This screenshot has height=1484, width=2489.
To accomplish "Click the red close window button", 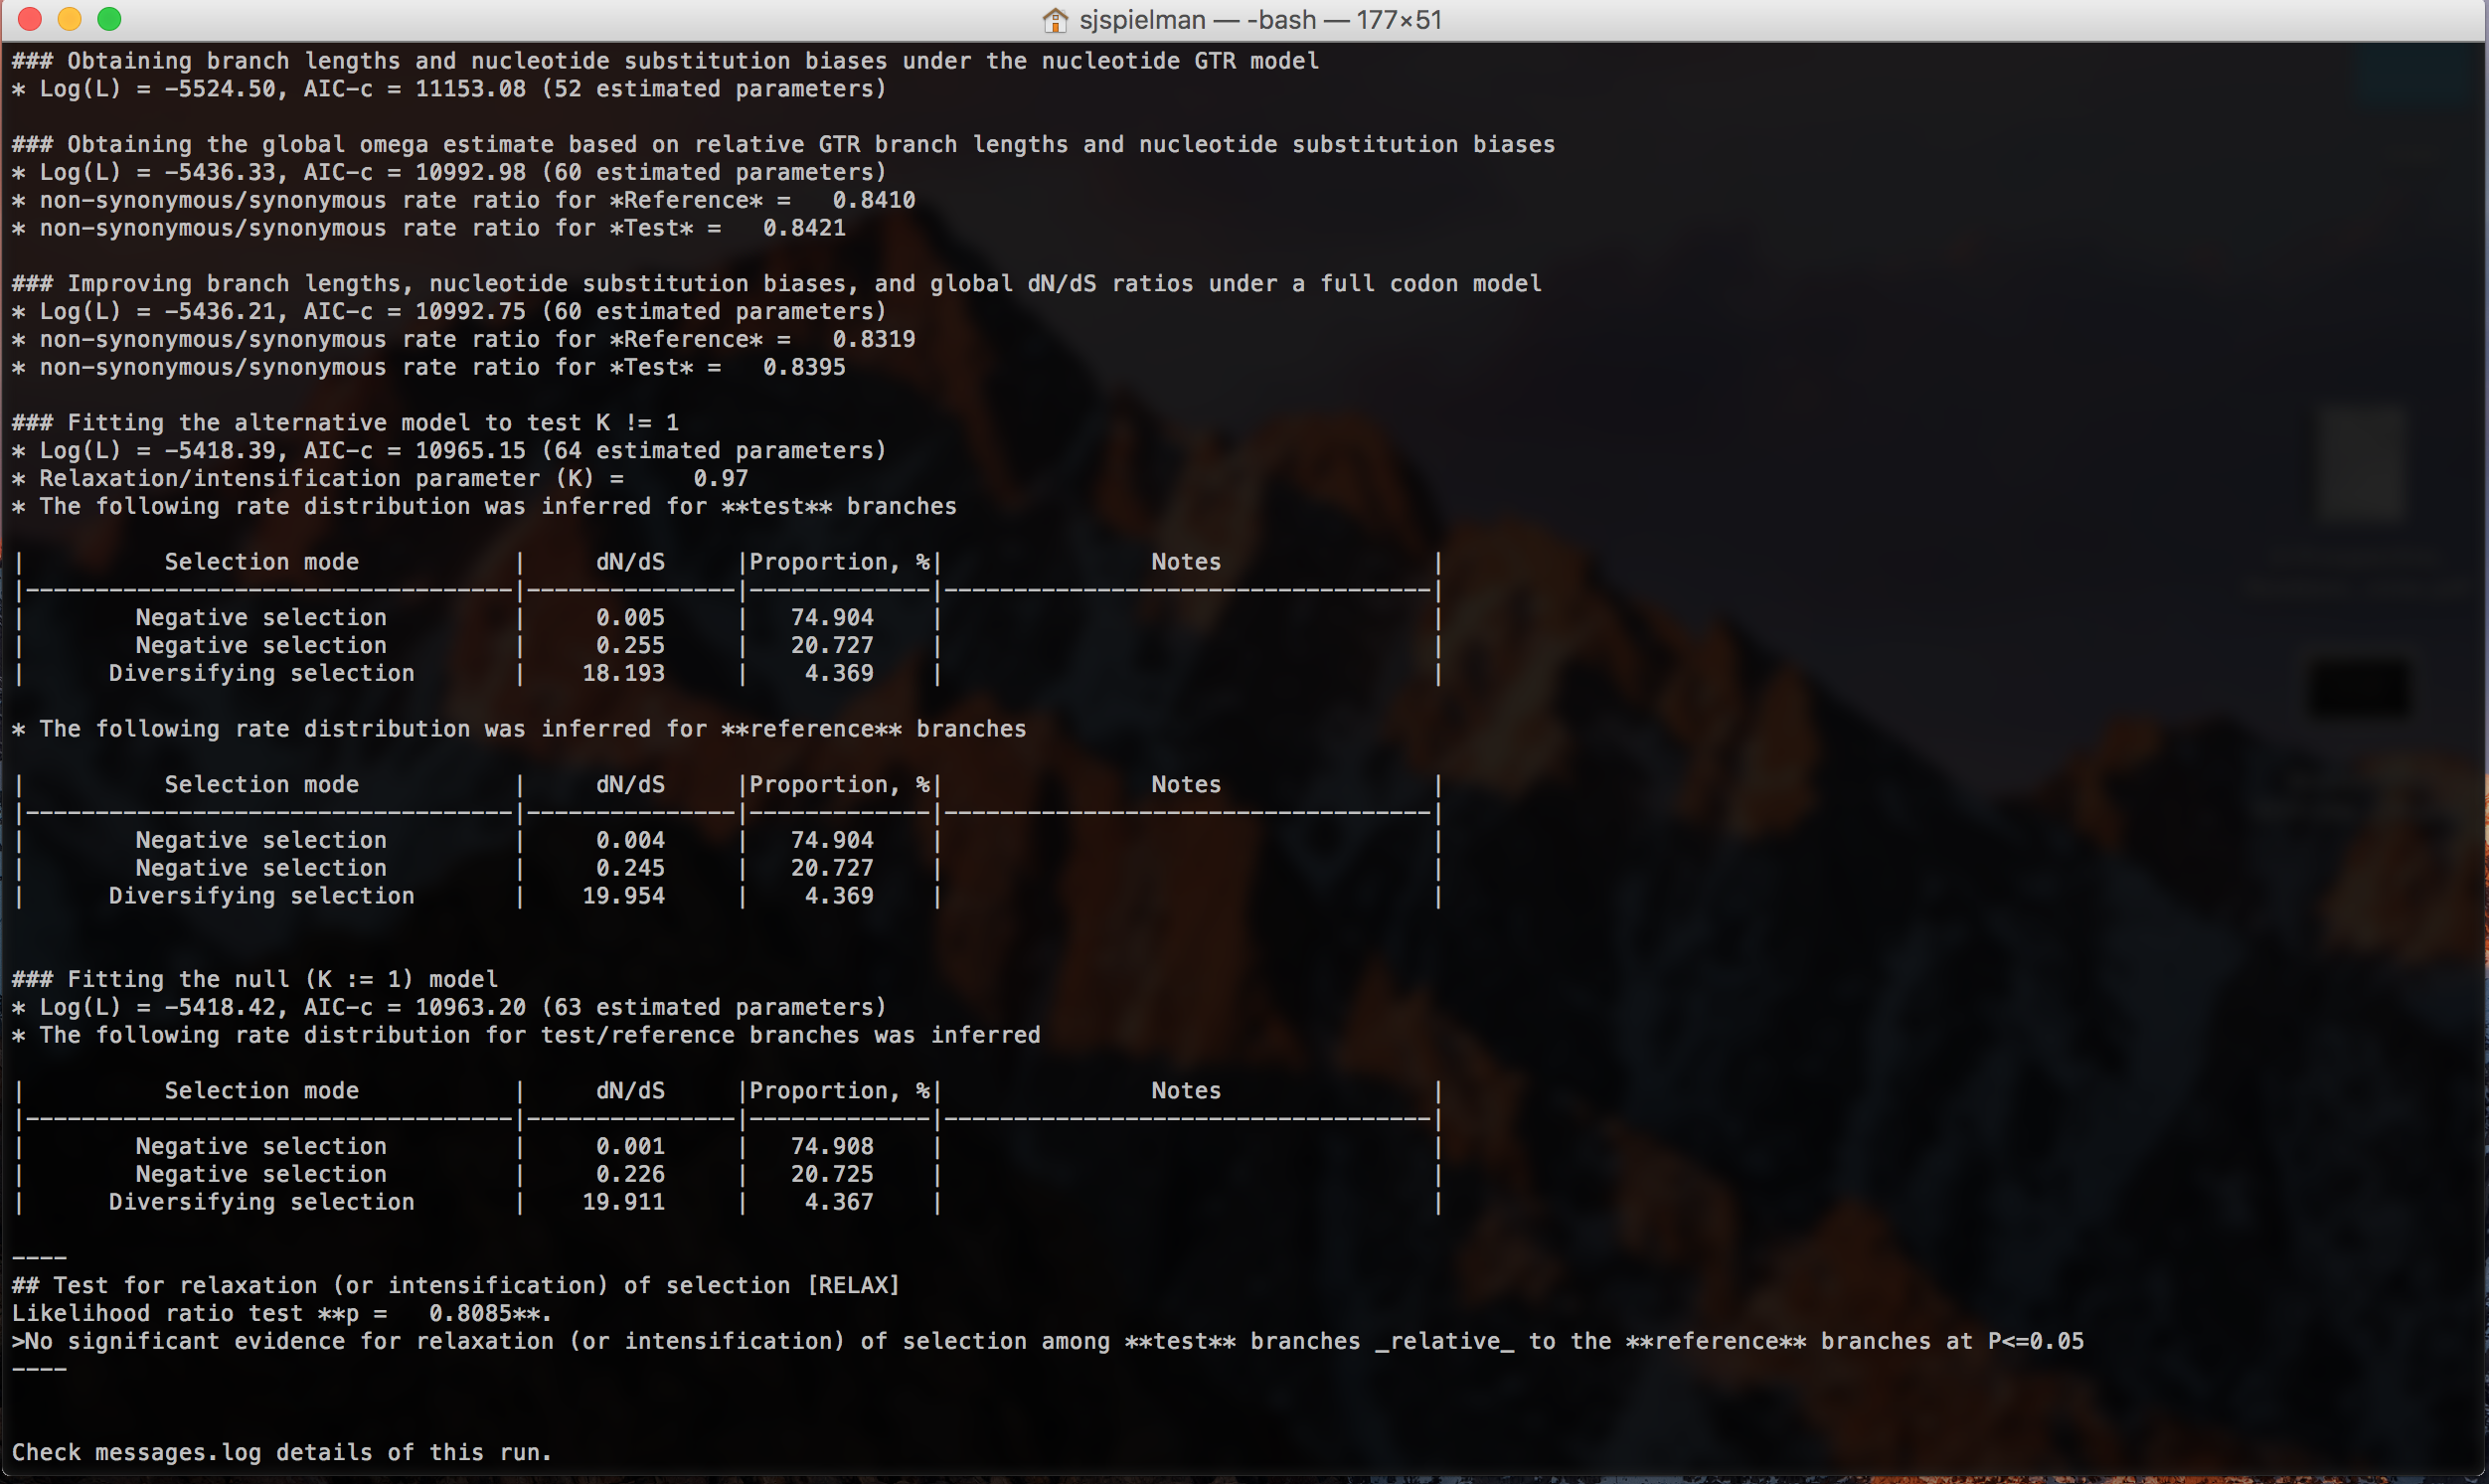I will click(x=30, y=19).
